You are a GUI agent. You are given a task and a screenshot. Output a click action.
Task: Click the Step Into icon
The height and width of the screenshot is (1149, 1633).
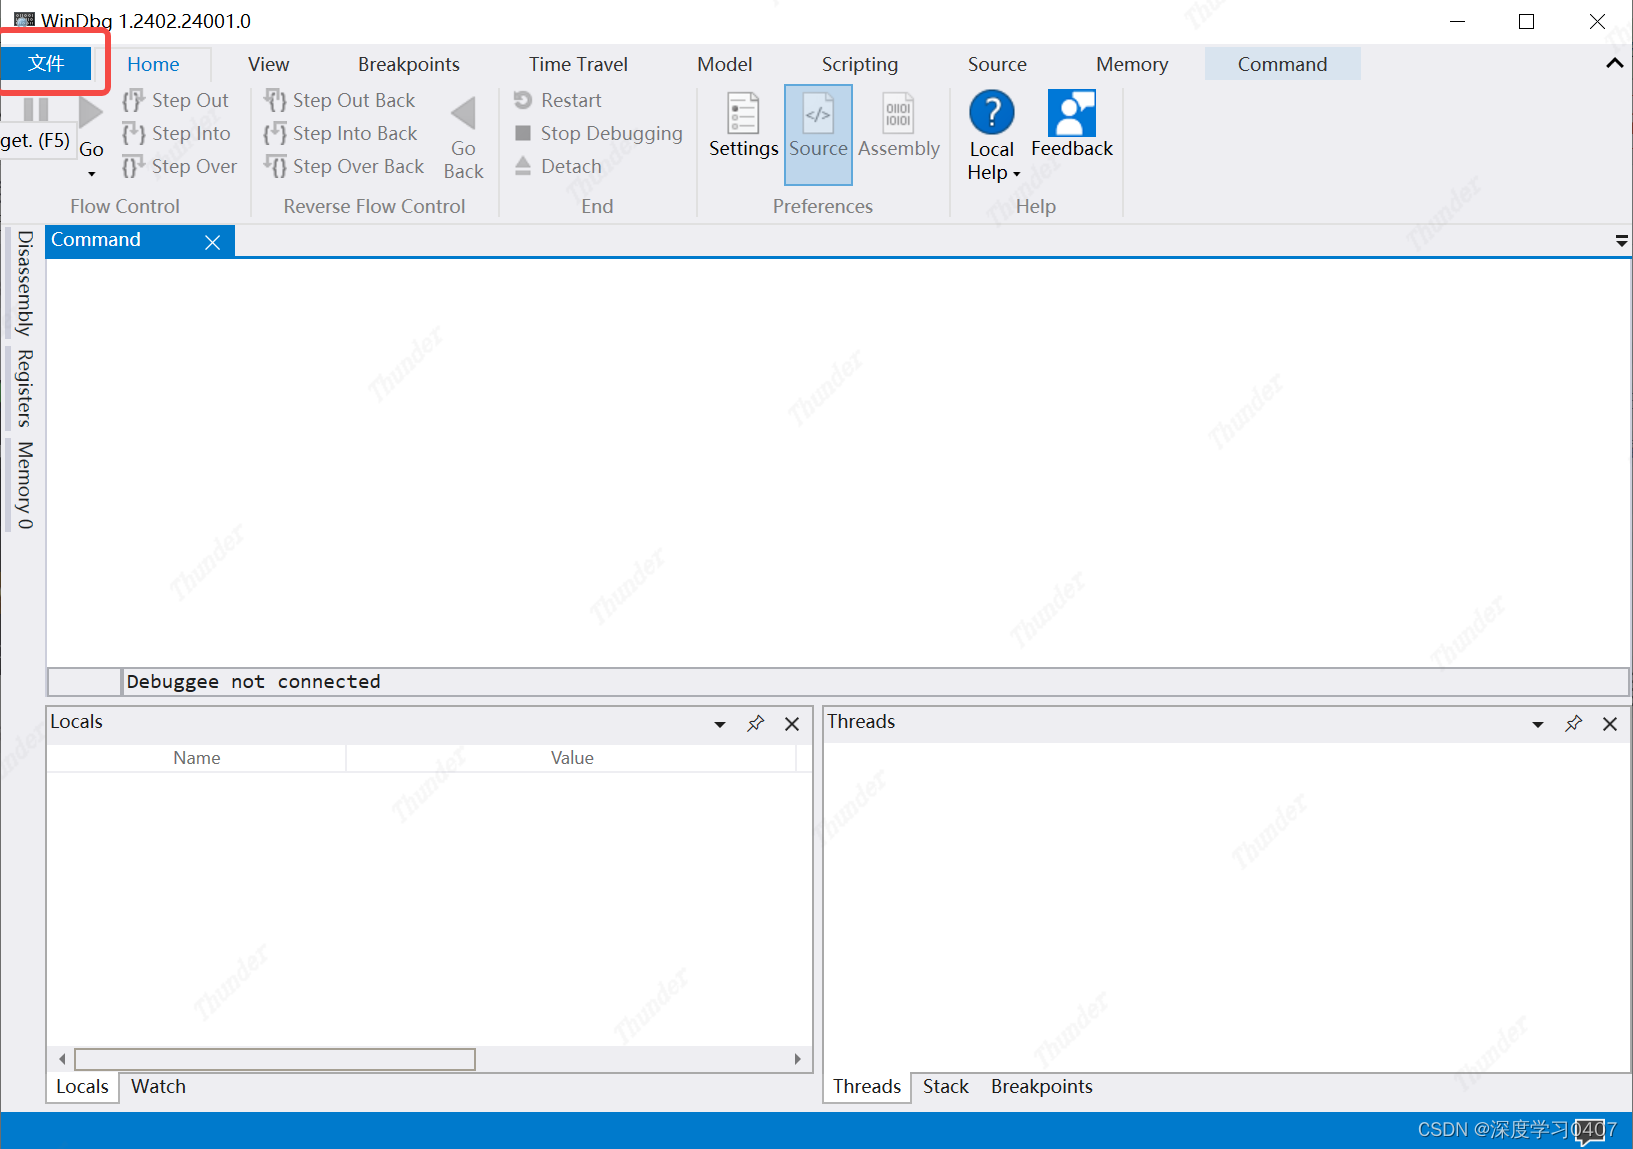pyautogui.click(x=134, y=133)
